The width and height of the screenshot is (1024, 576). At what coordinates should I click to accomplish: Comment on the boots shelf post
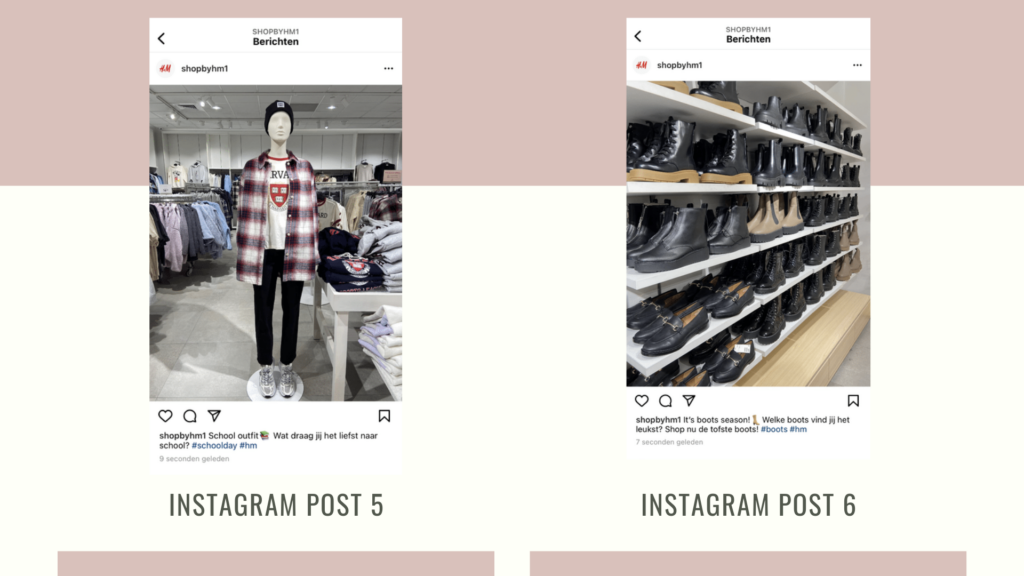coord(665,400)
